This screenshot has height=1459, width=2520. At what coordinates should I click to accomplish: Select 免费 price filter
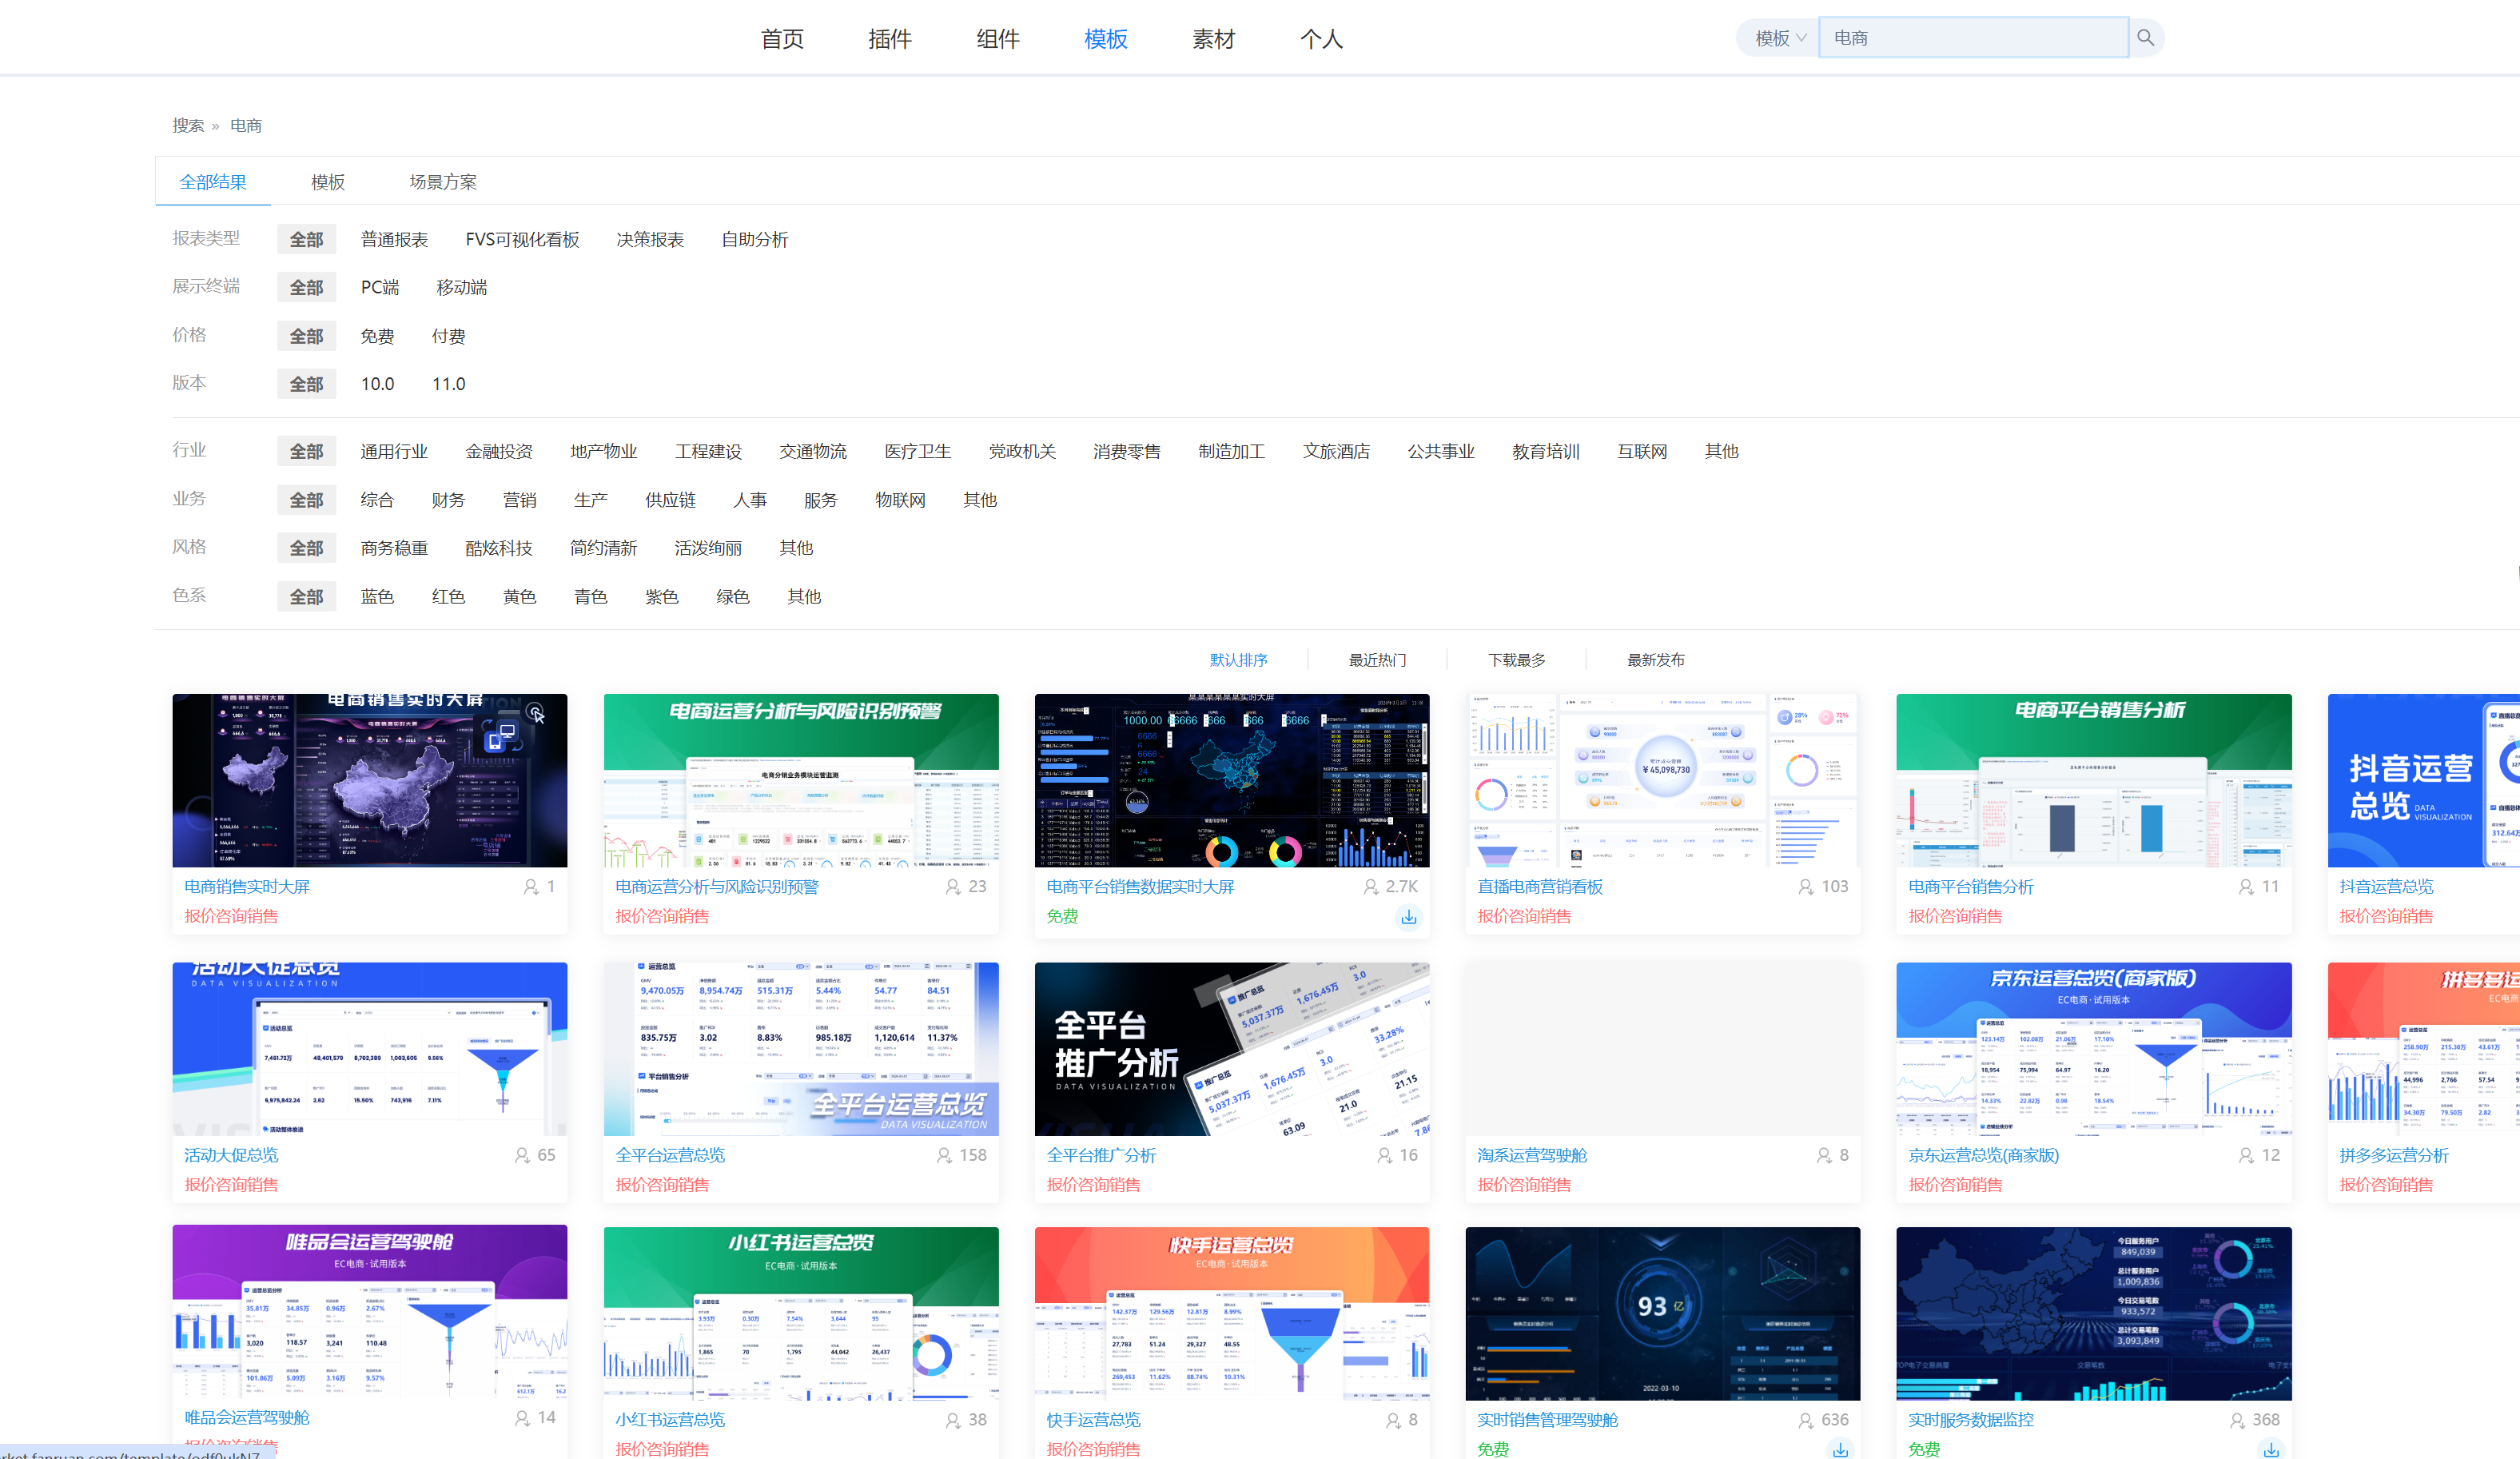pos(377,337)
